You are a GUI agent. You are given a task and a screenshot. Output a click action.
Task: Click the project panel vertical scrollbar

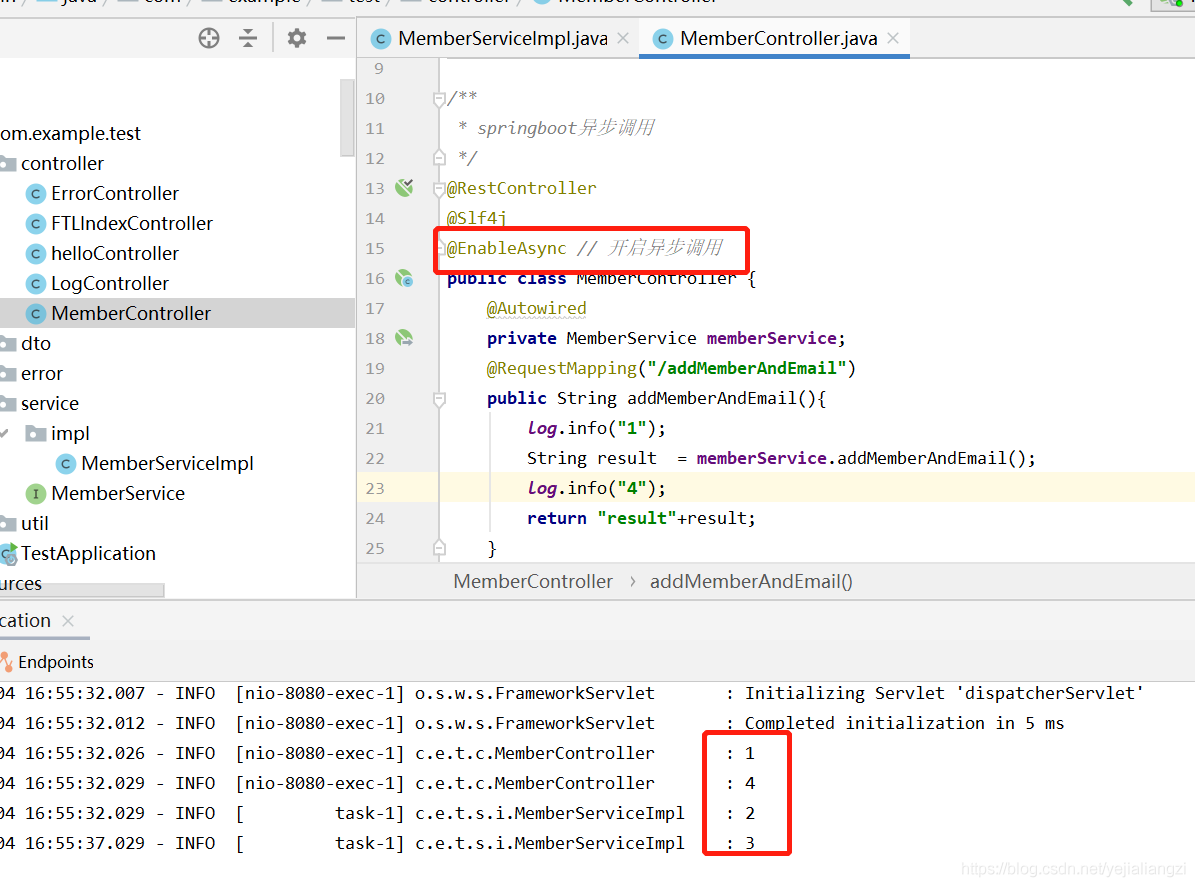coord(347,118)
